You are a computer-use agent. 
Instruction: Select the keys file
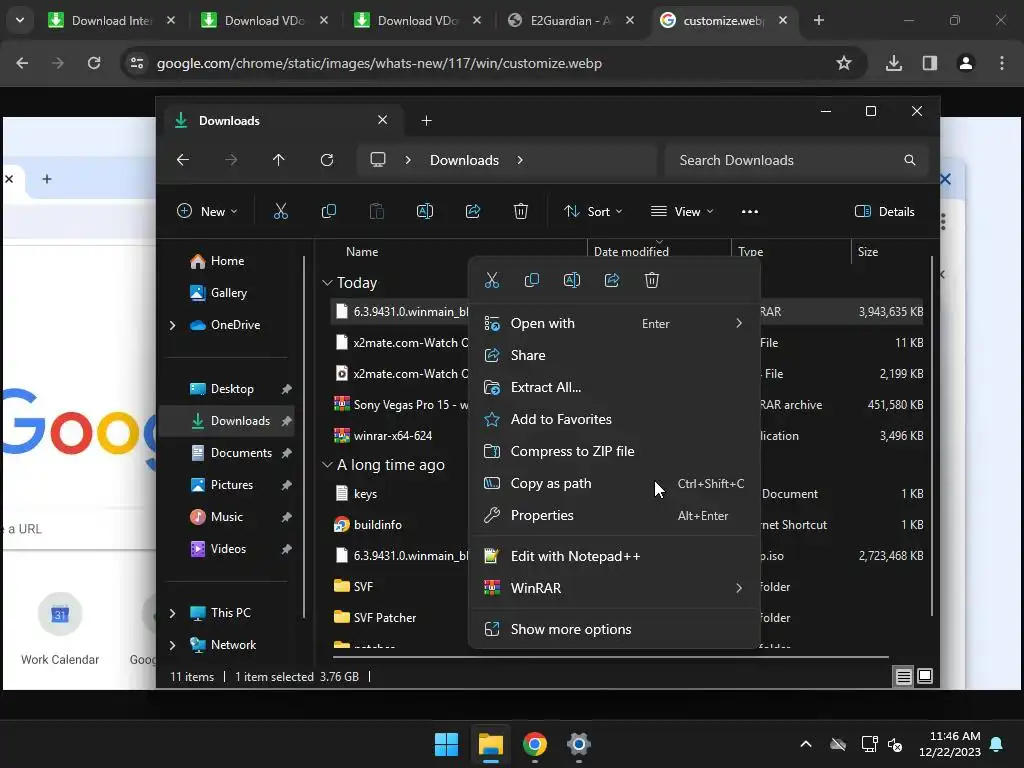[x=365, y=494]
